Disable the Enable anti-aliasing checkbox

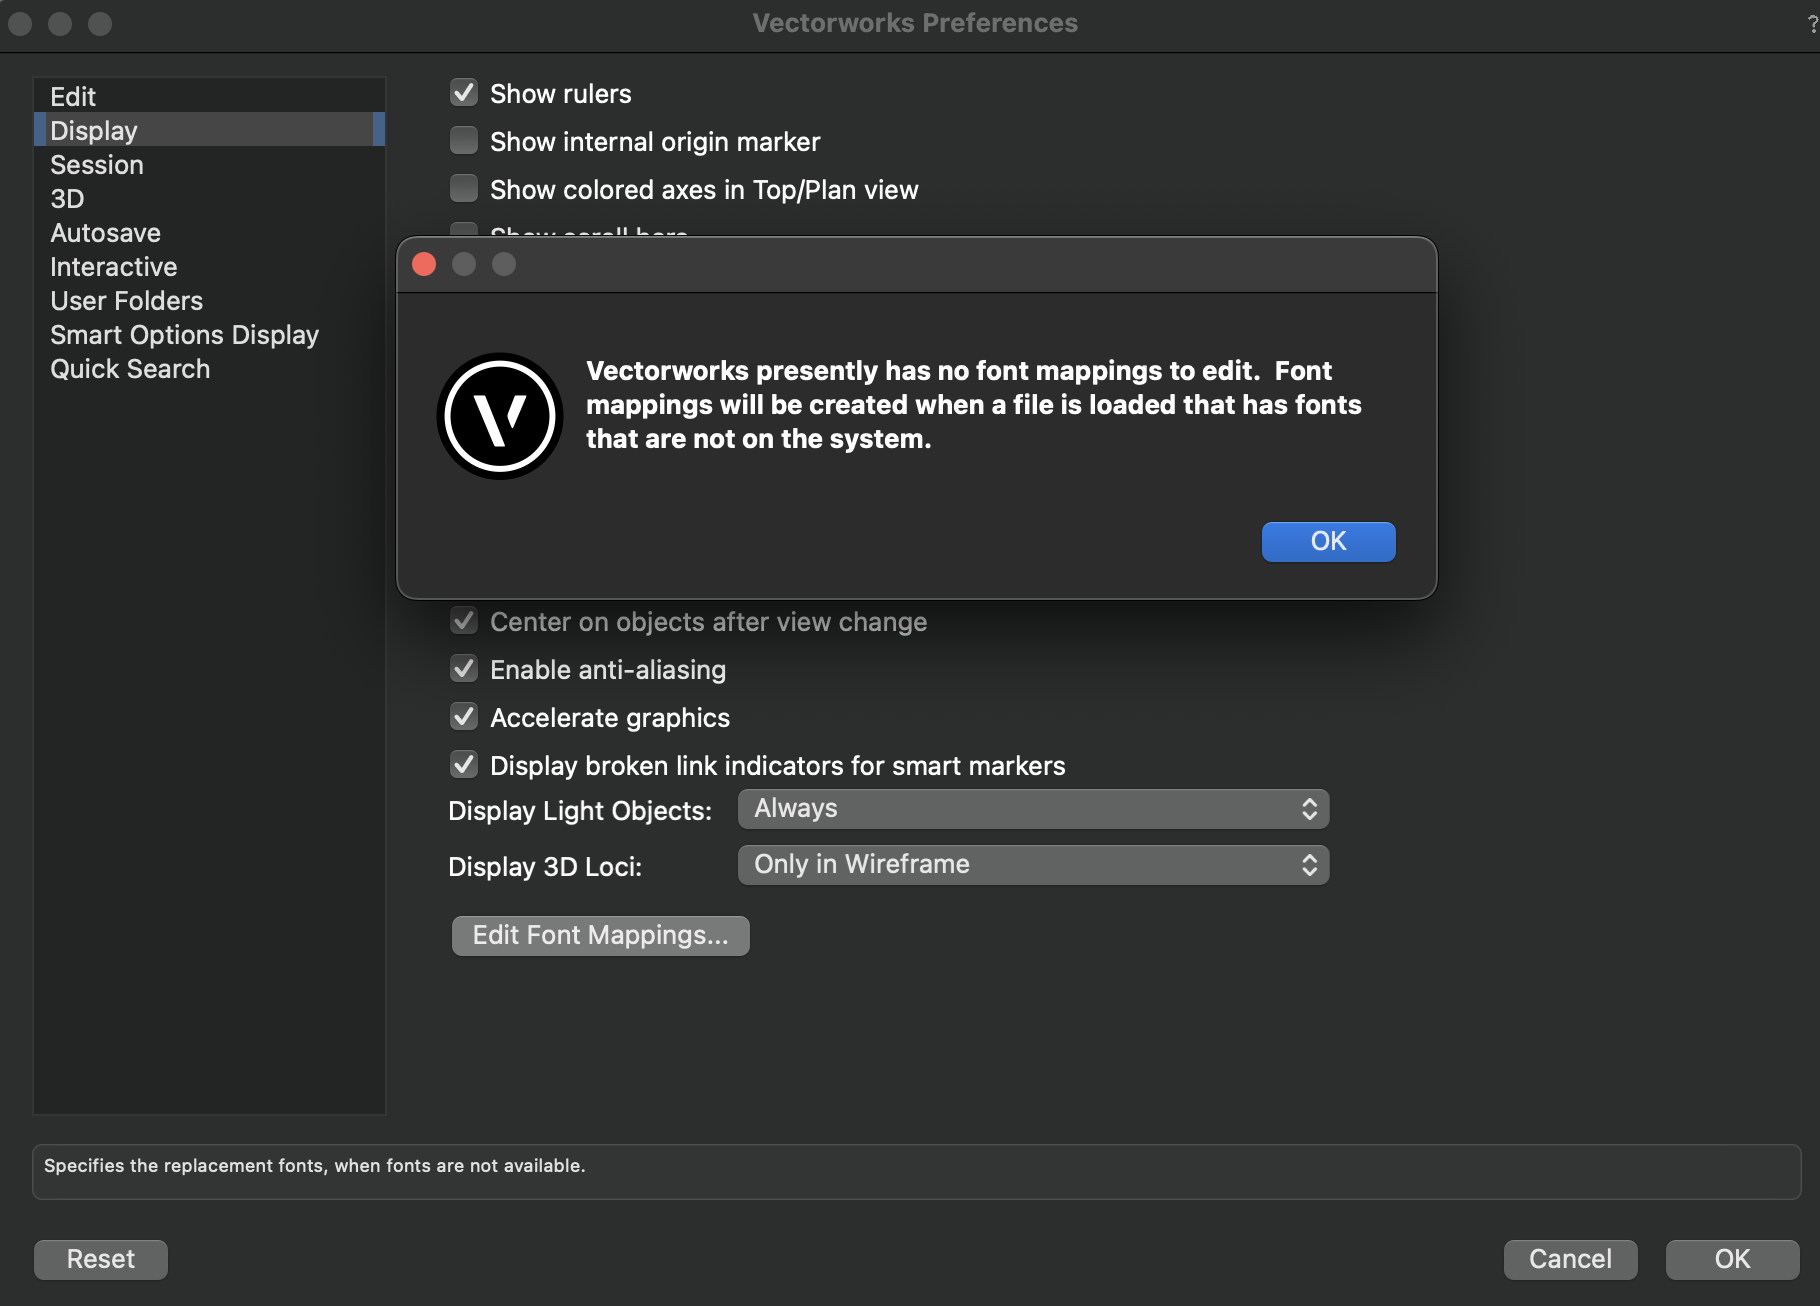coord(464,670)
